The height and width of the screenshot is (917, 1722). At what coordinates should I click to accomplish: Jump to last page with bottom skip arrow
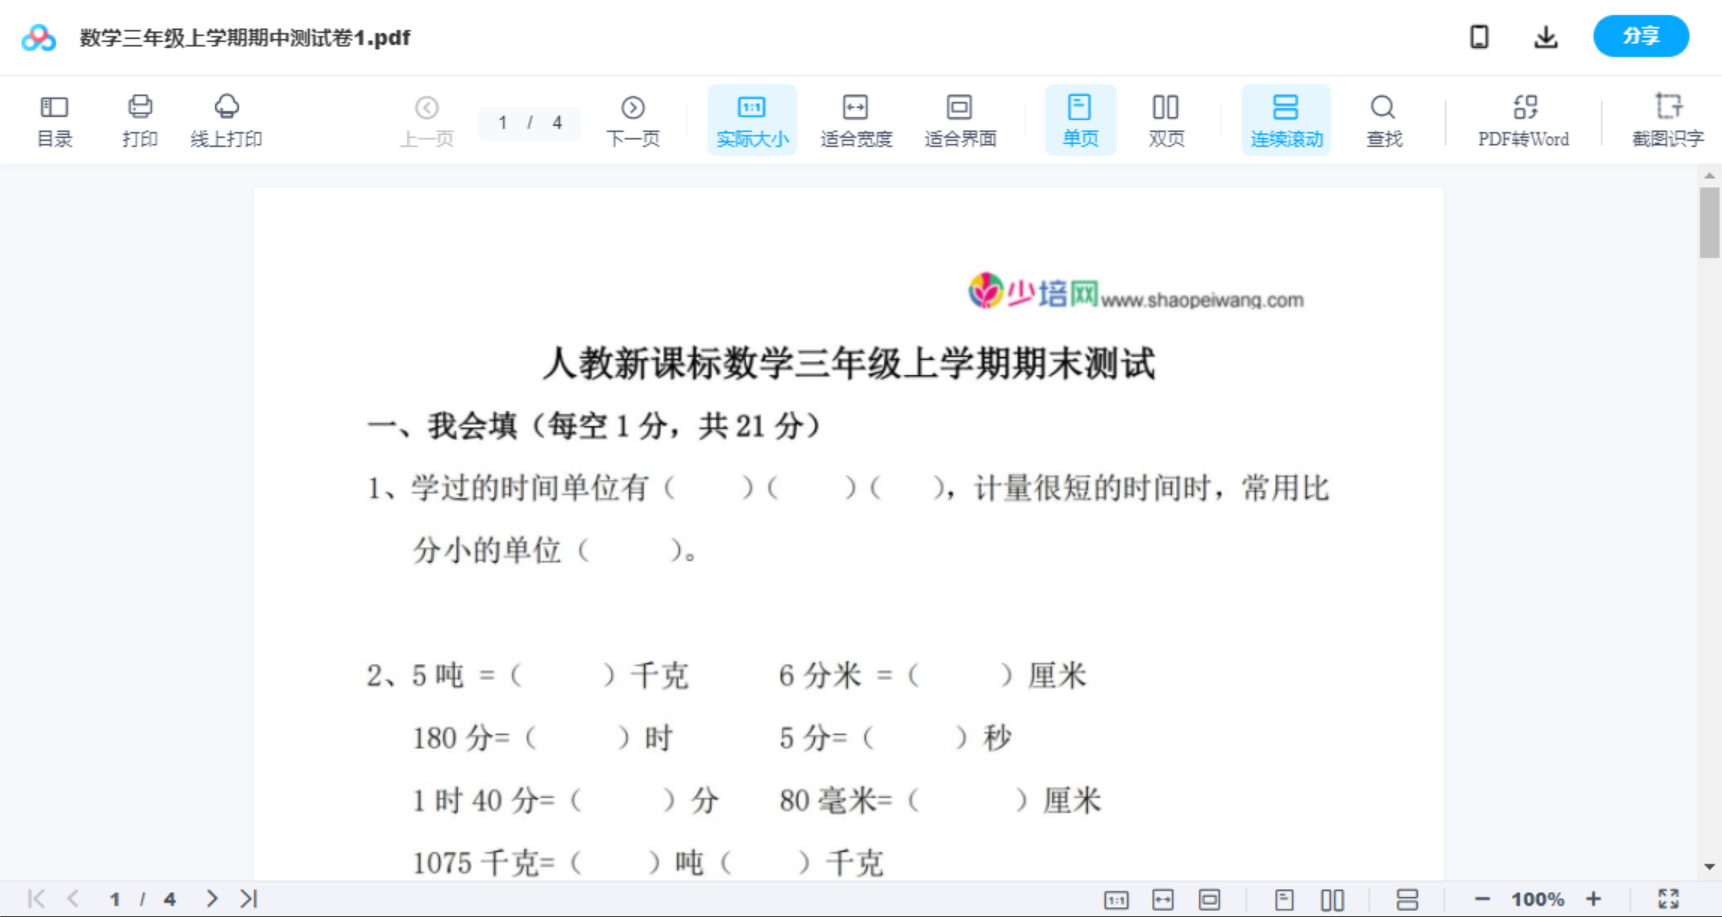(x=248, y=897)
